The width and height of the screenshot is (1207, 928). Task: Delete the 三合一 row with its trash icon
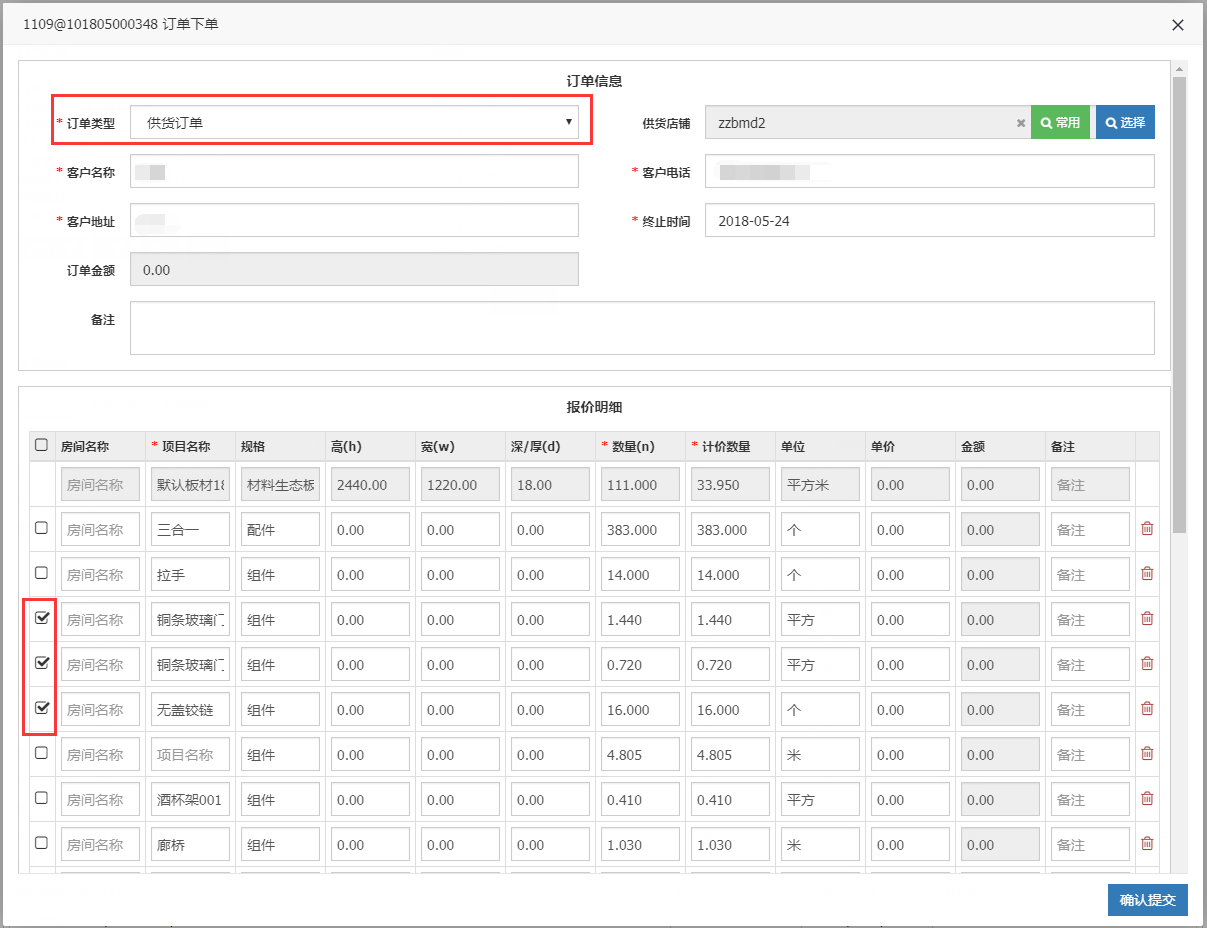pyautogui.click(x=1147, y=528)
